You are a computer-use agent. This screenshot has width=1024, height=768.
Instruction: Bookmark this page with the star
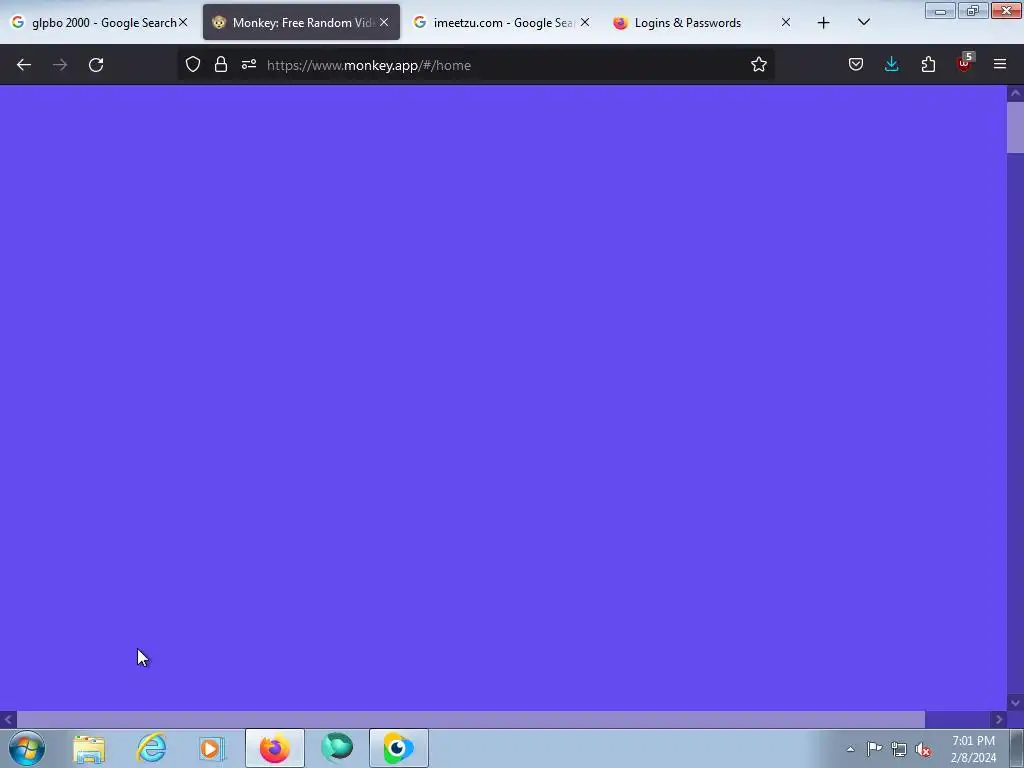pos(758,65)
